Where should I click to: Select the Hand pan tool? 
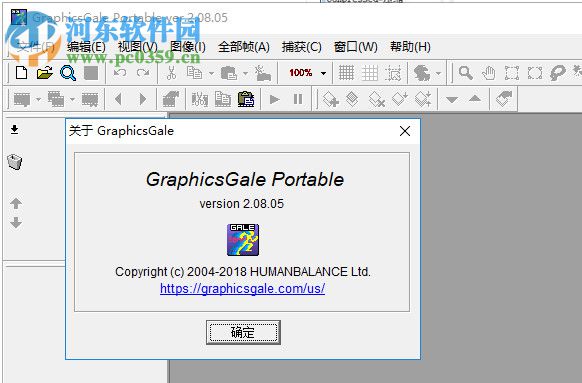[488, 73]
